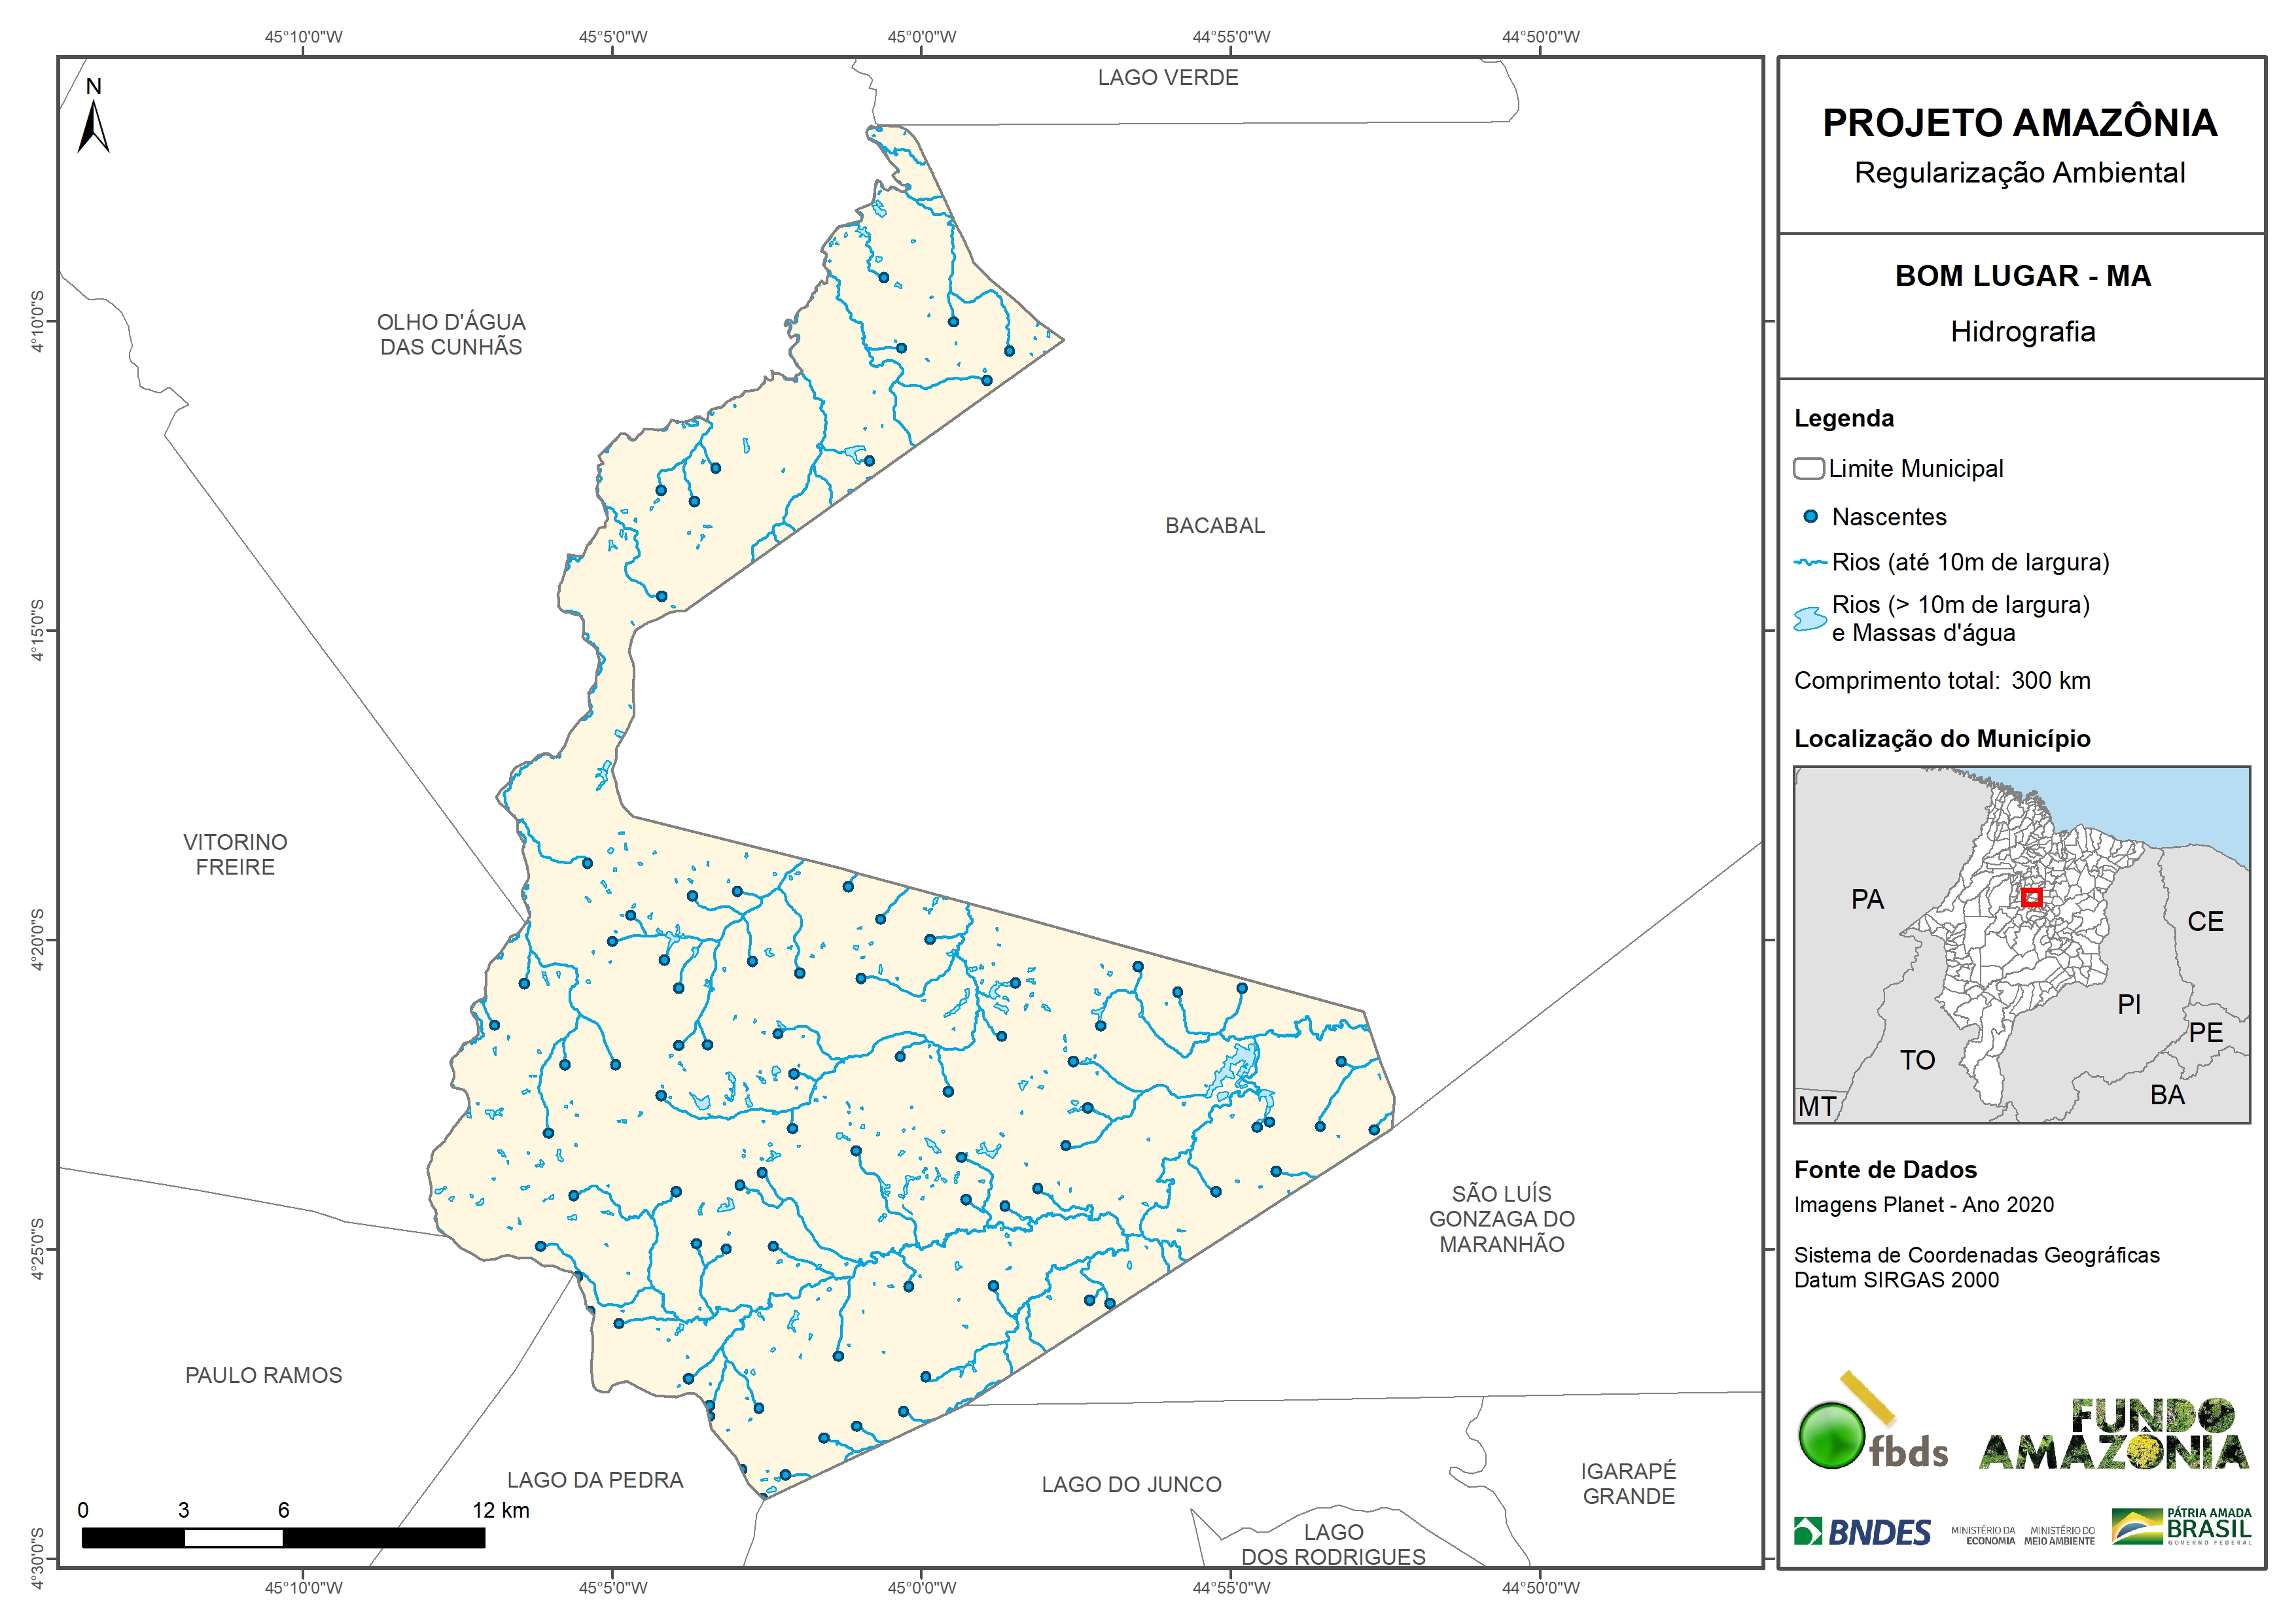The image size is (2296, 1623).
Task: Click the BNDES logo
Action: tap(1862, 1531)
